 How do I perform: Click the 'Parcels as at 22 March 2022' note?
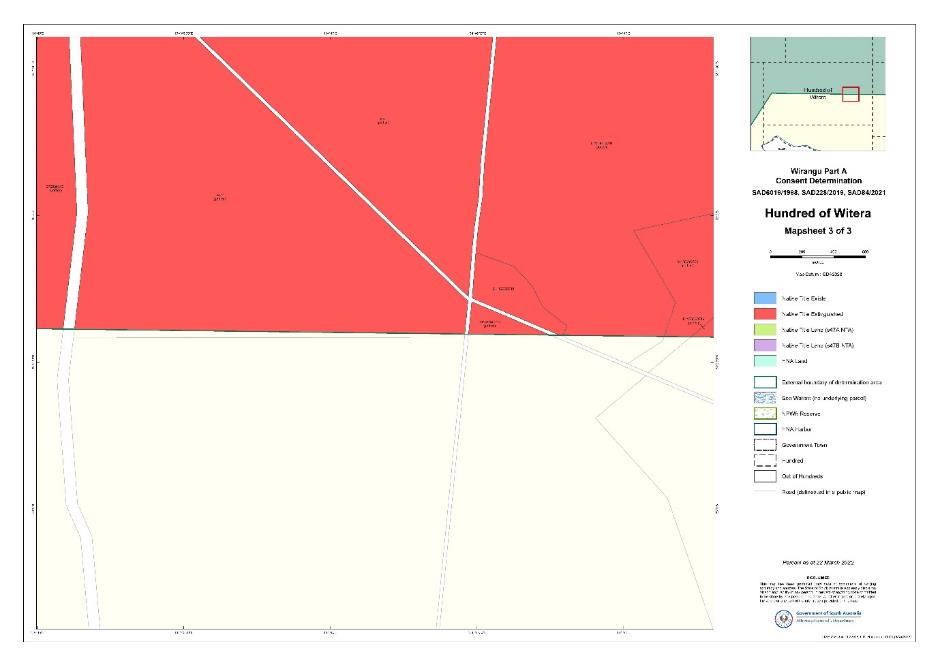[x=818, y=562]
